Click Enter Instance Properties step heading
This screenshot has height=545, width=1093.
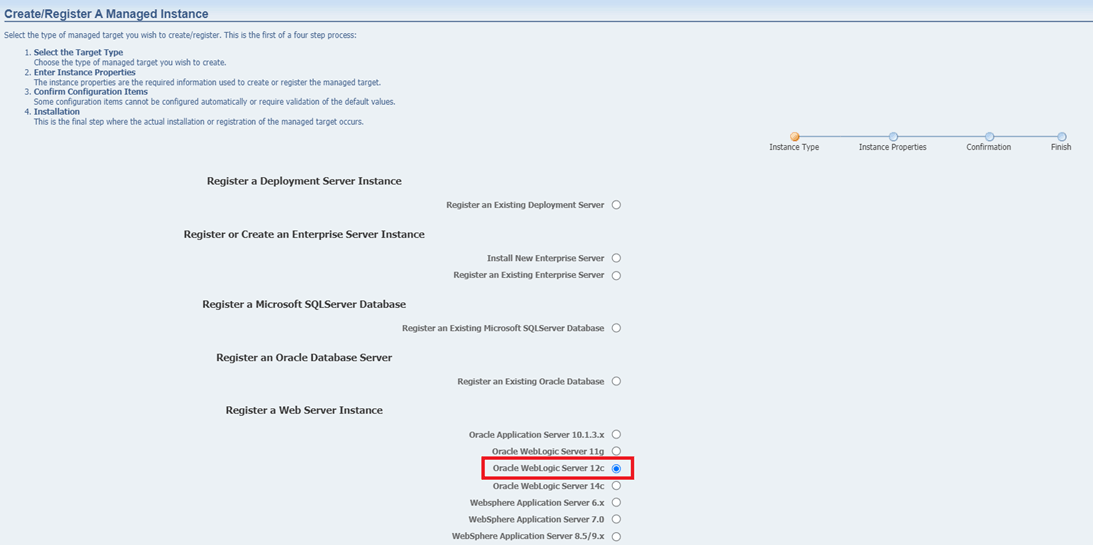click(x=84, y=72)
